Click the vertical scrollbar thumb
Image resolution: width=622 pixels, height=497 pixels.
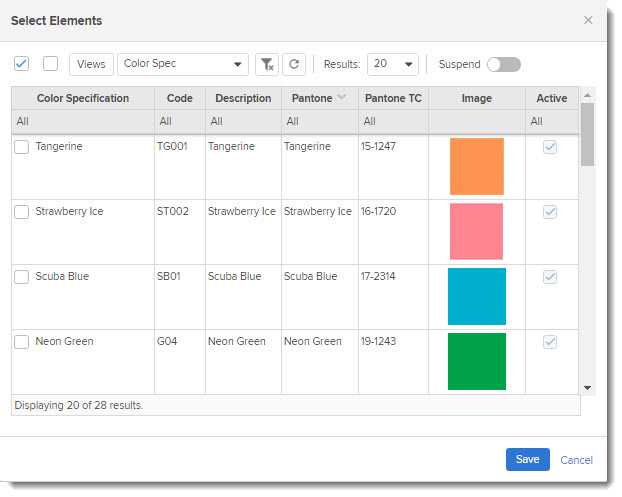coord(587,134)
